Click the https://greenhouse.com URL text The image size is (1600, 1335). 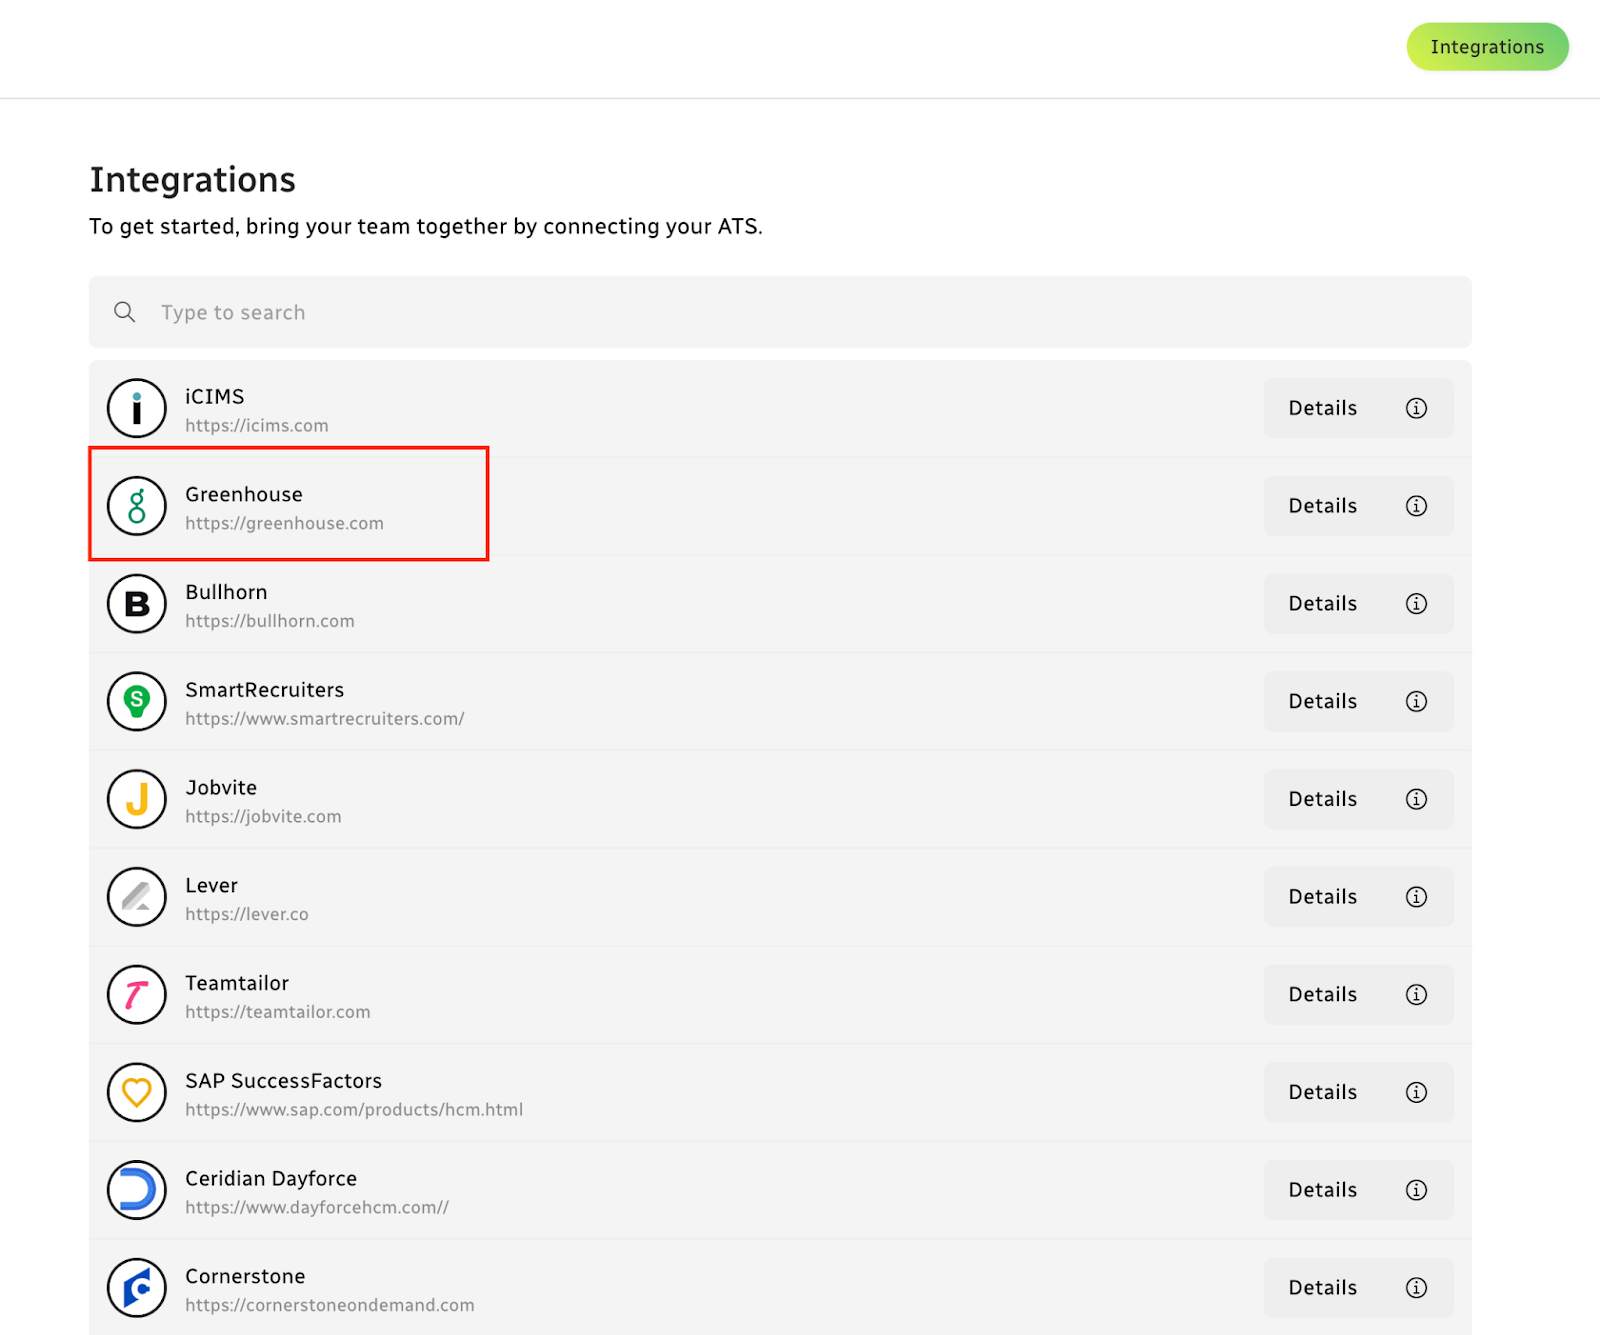(x=284, y=524)
